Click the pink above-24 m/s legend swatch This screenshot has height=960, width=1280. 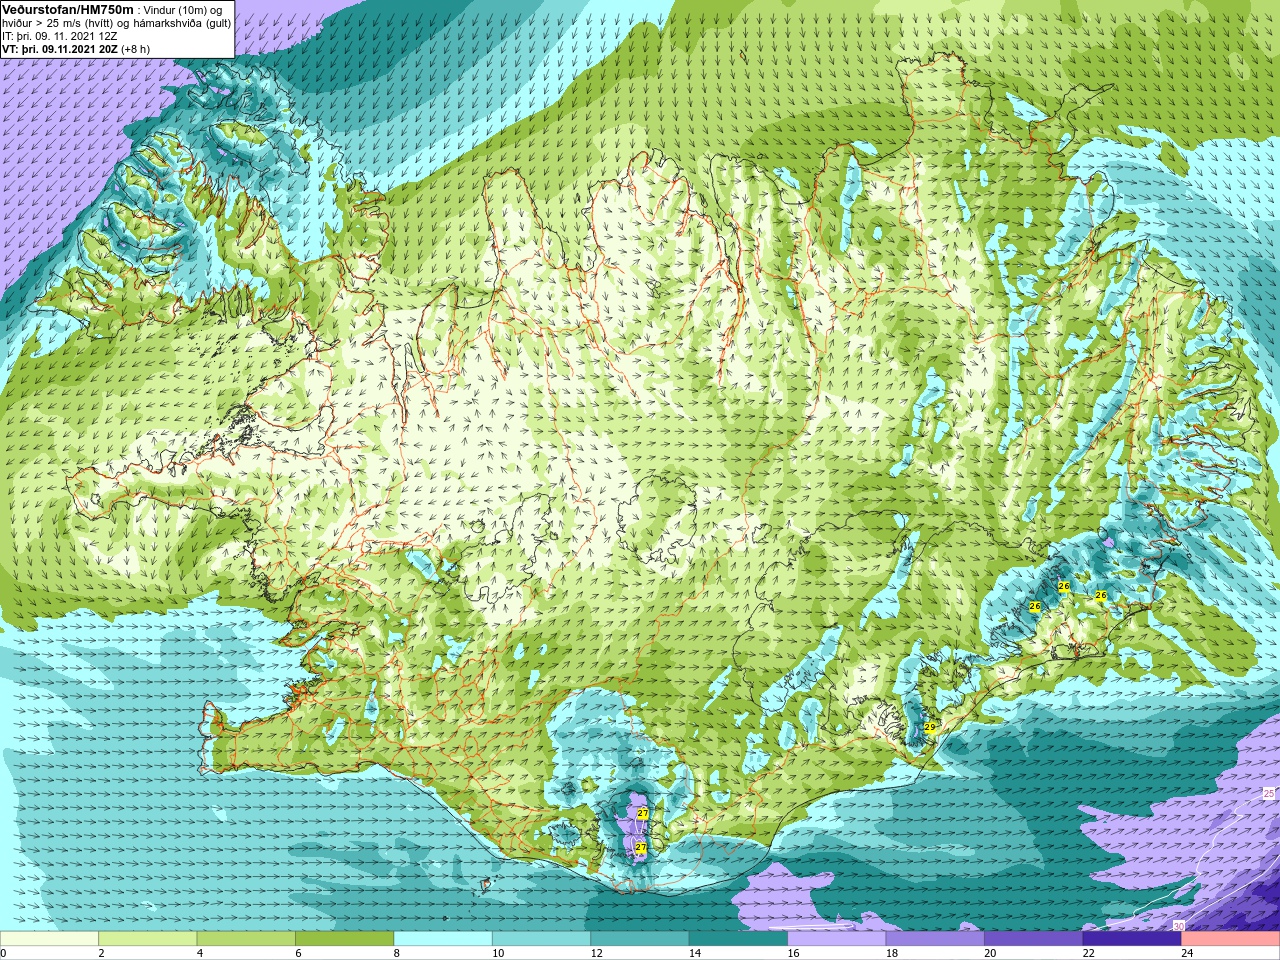tap(1230, 939)
